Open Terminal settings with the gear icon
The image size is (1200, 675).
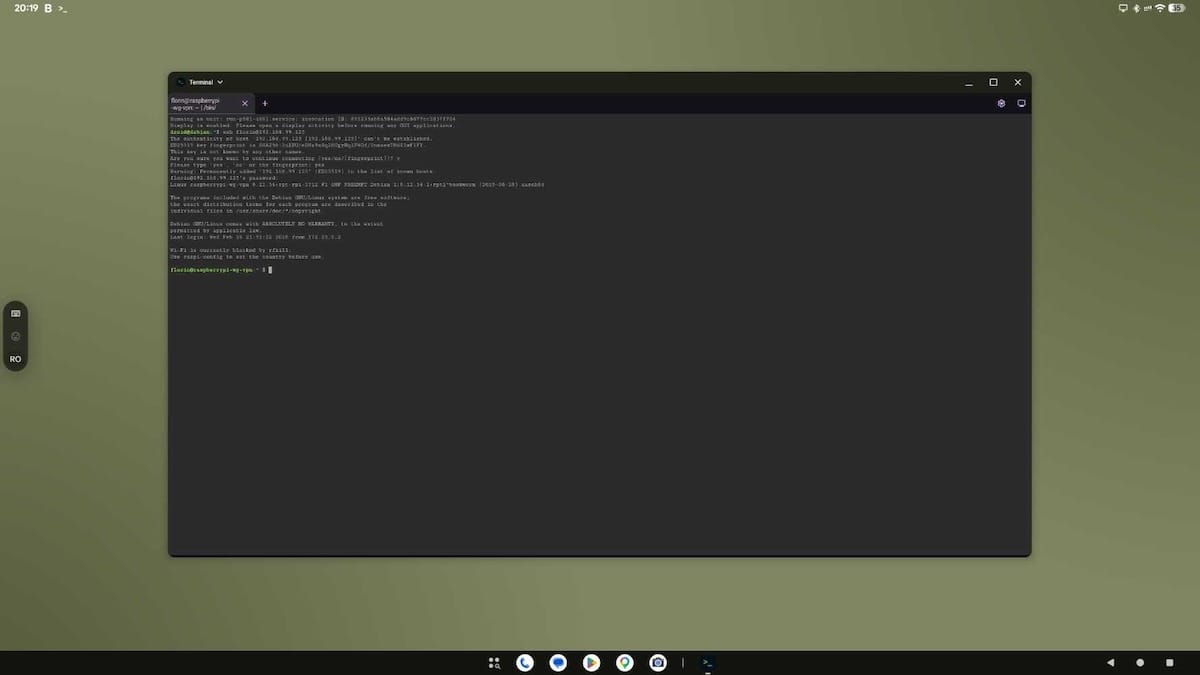point(1001,103)
